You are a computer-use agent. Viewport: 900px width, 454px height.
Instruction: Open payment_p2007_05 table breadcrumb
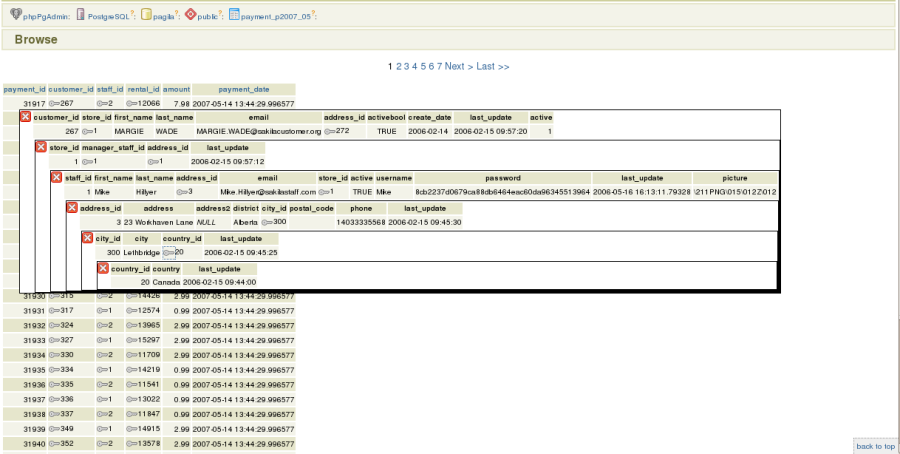(x=273, y=16)
